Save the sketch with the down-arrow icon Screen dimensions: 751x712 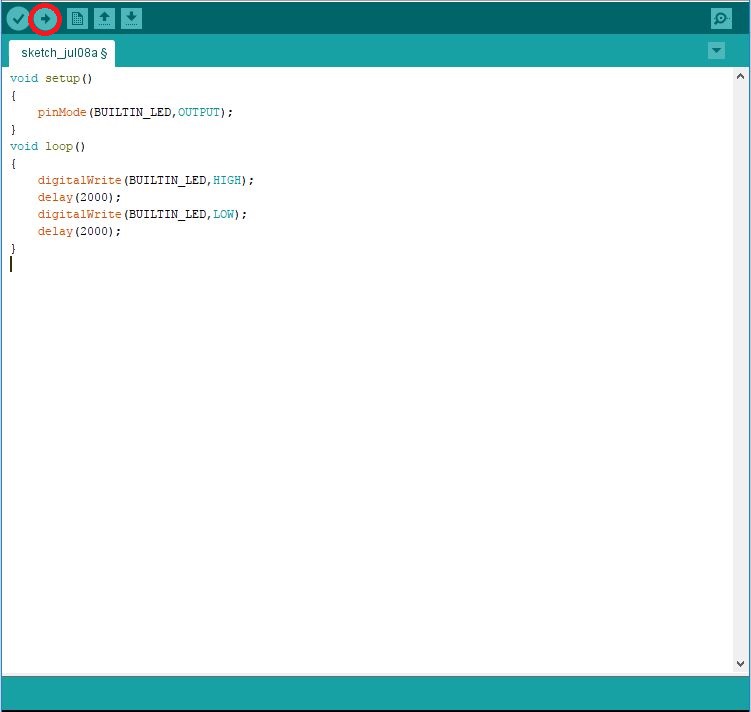click(131, 19)
